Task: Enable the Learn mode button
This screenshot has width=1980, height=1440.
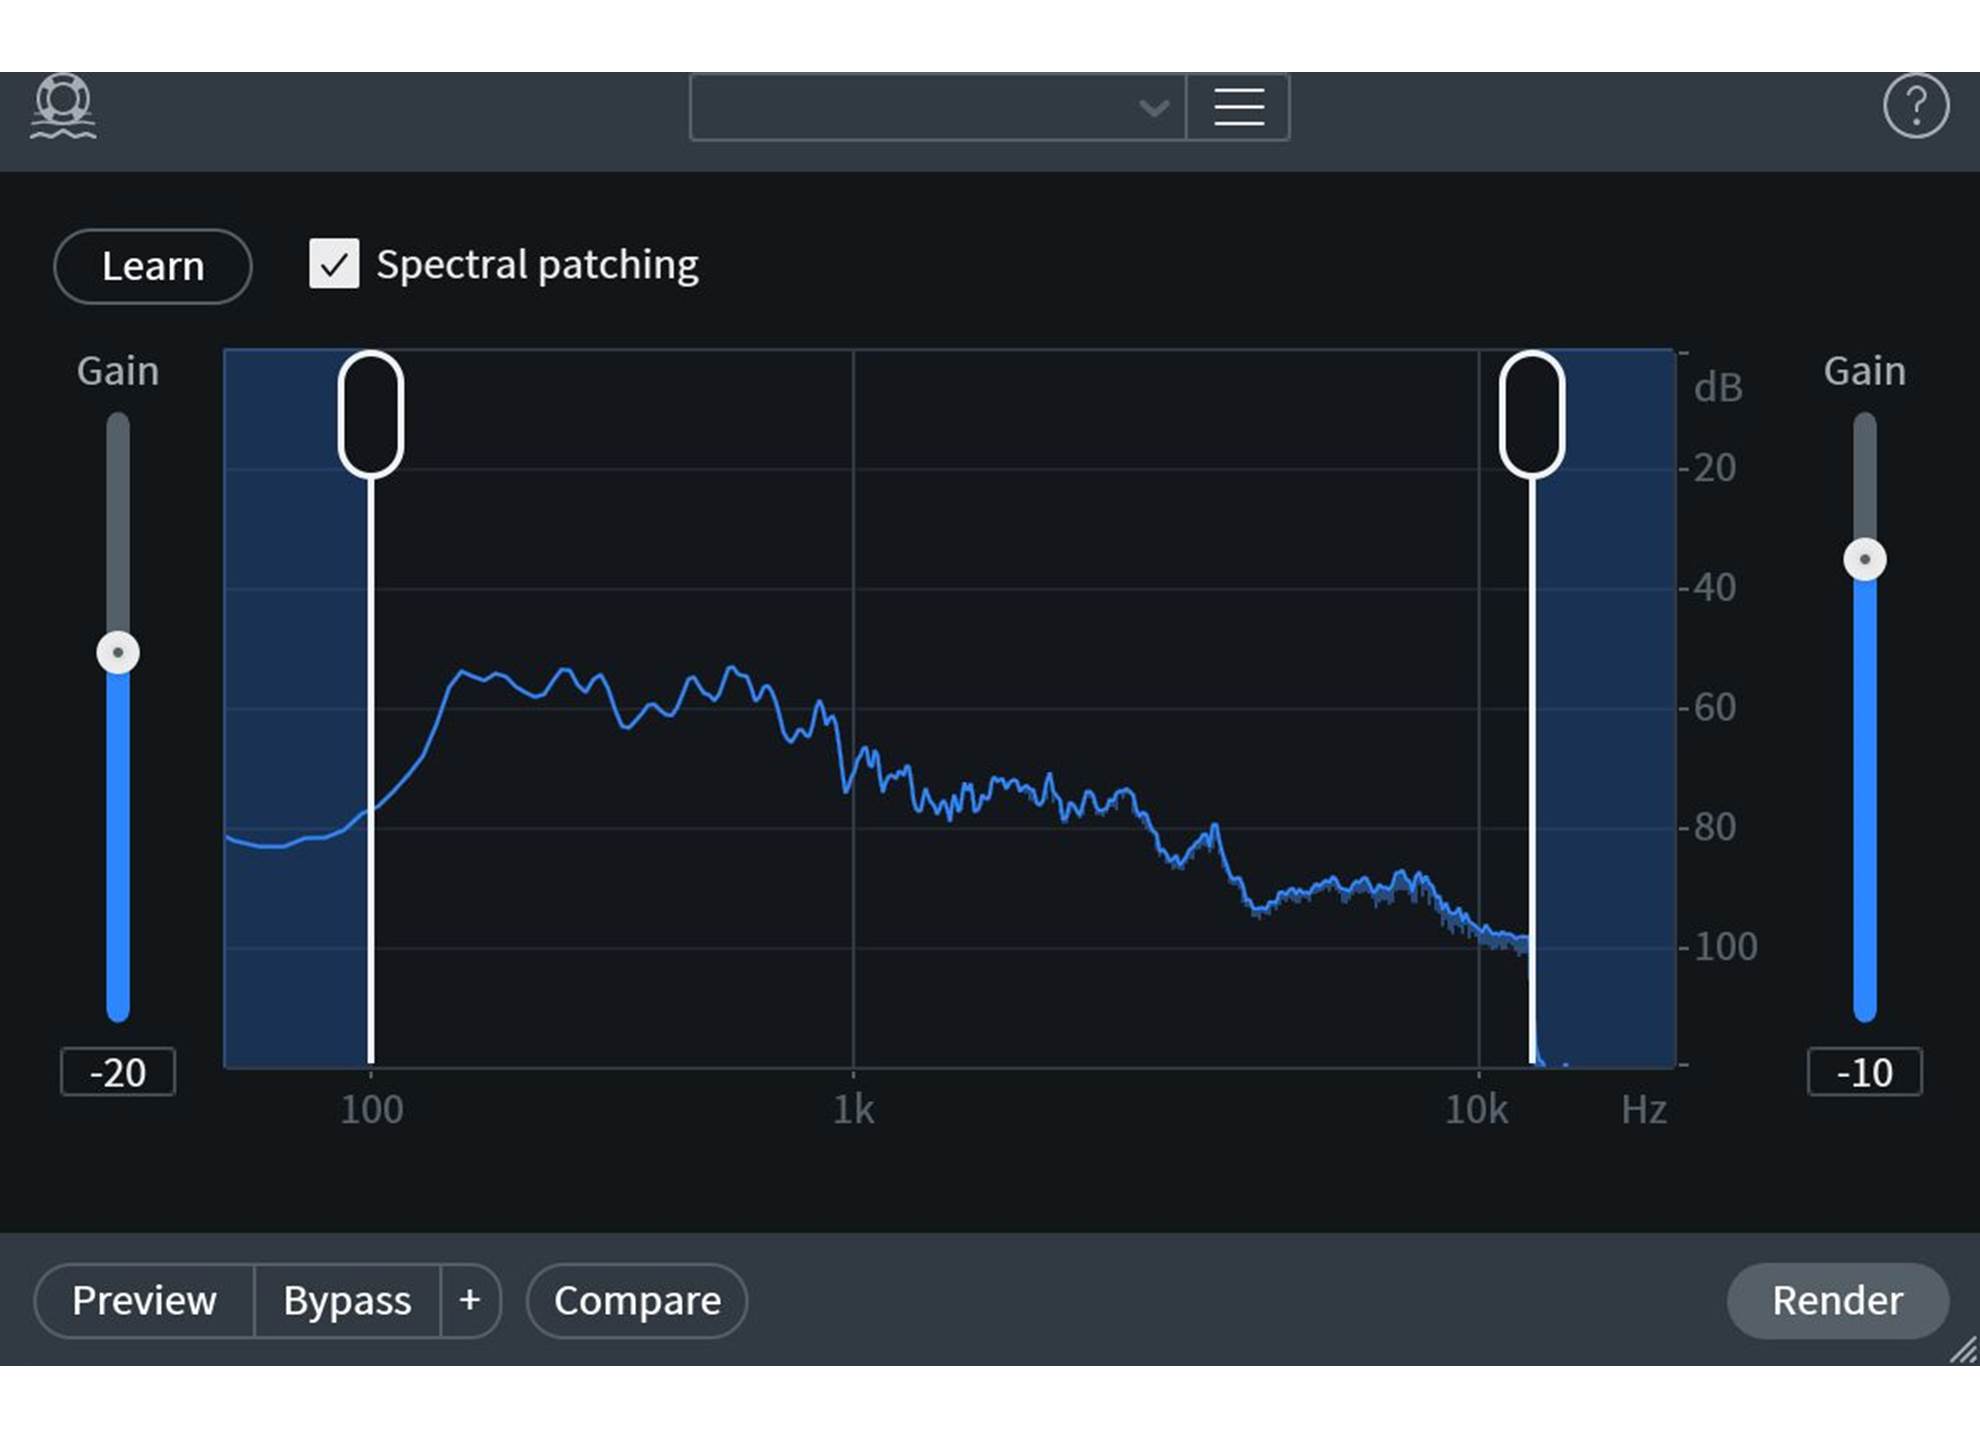Action: click(154, 266)
